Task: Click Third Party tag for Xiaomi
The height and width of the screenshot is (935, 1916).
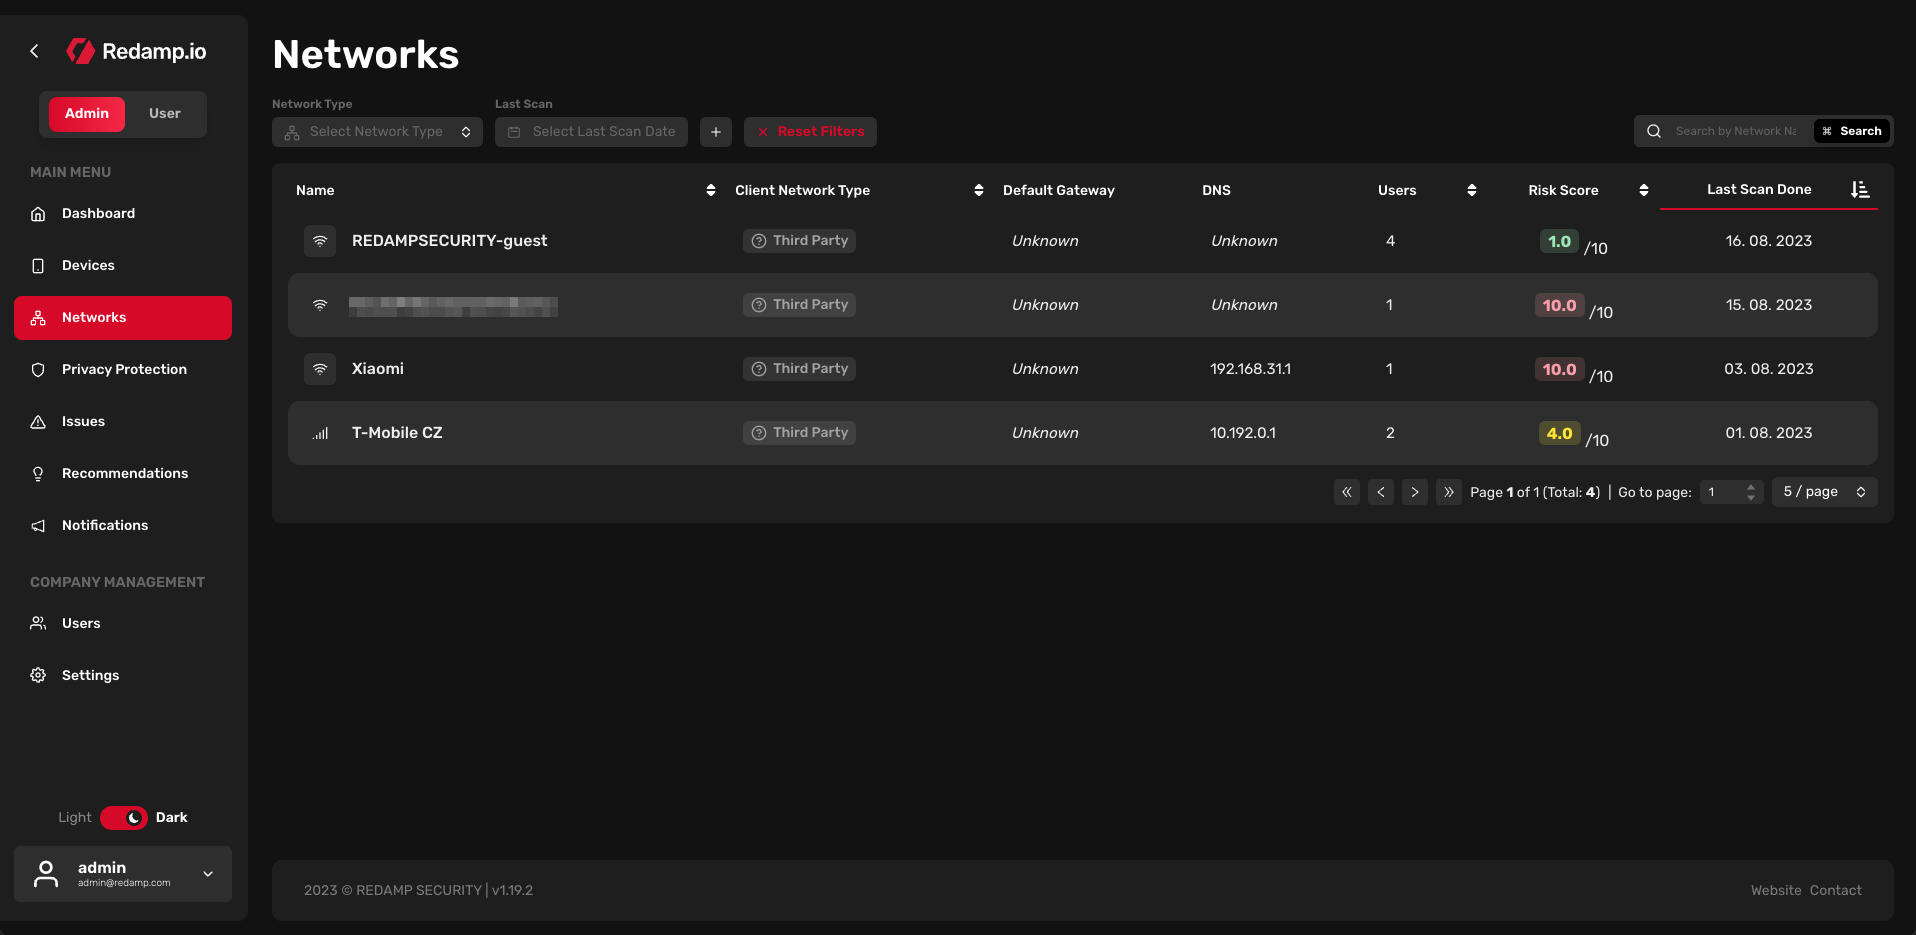Action: pos(799,369)
